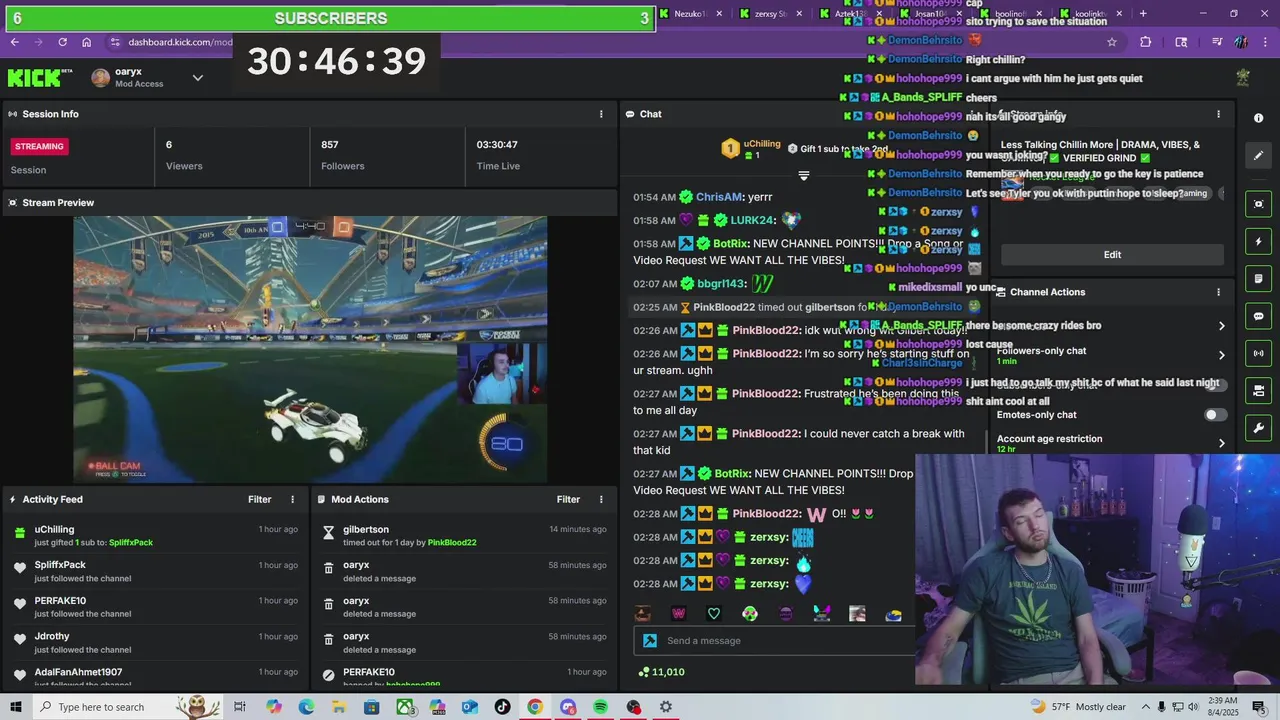Go back in browser history

pos(15,42)
